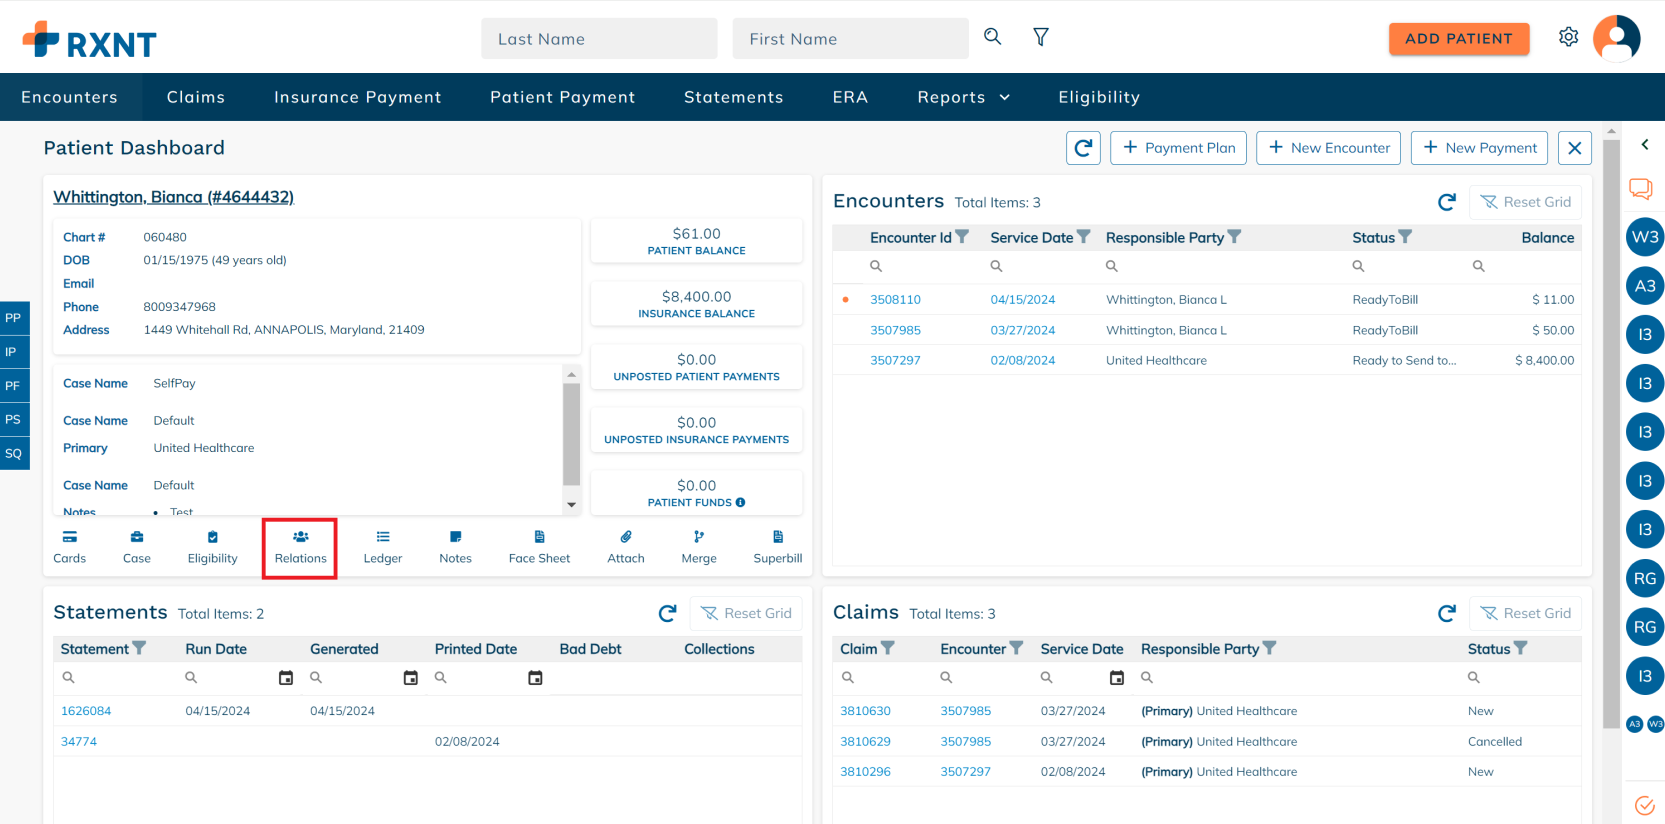The width and height of the screenshot is (1665, 824).
Task: Open the patient Ledger
Action: pos(382,547)
